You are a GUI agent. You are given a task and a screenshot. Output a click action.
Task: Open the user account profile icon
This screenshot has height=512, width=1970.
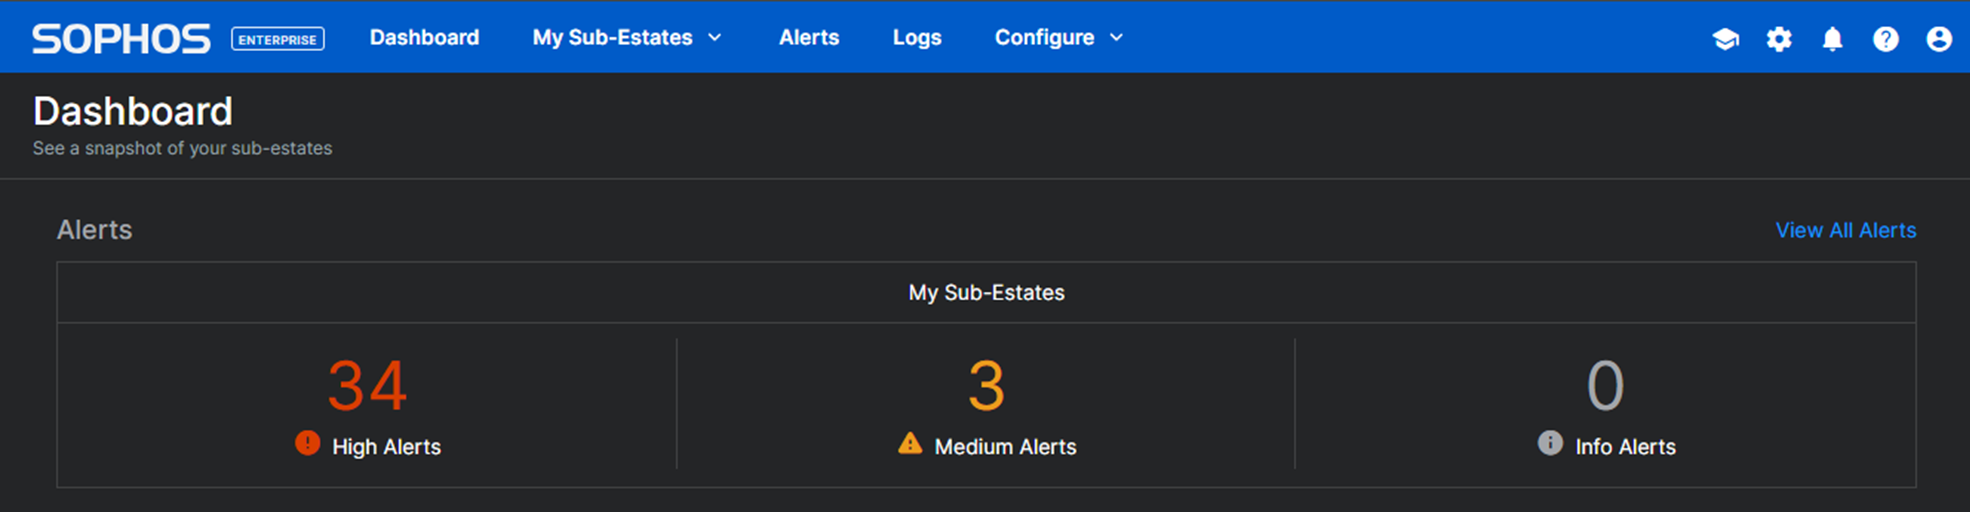pyautogui.click(x=1938, y=39)
